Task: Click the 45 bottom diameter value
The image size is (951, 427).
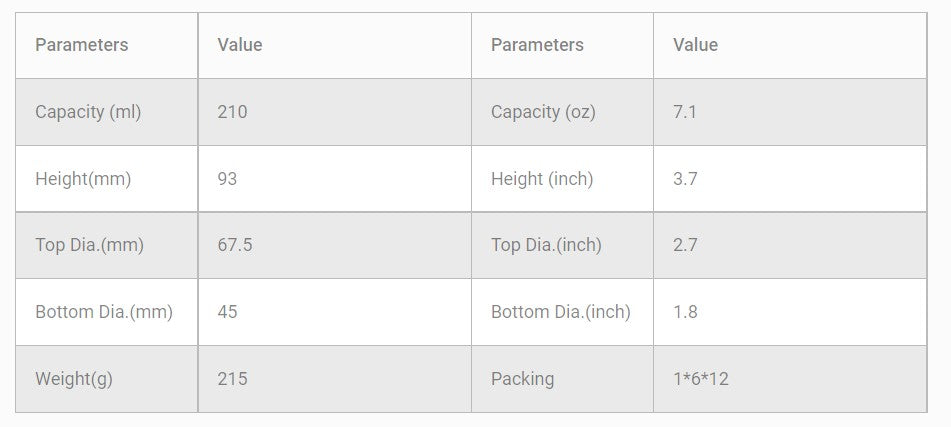Action: click(227, 312)
